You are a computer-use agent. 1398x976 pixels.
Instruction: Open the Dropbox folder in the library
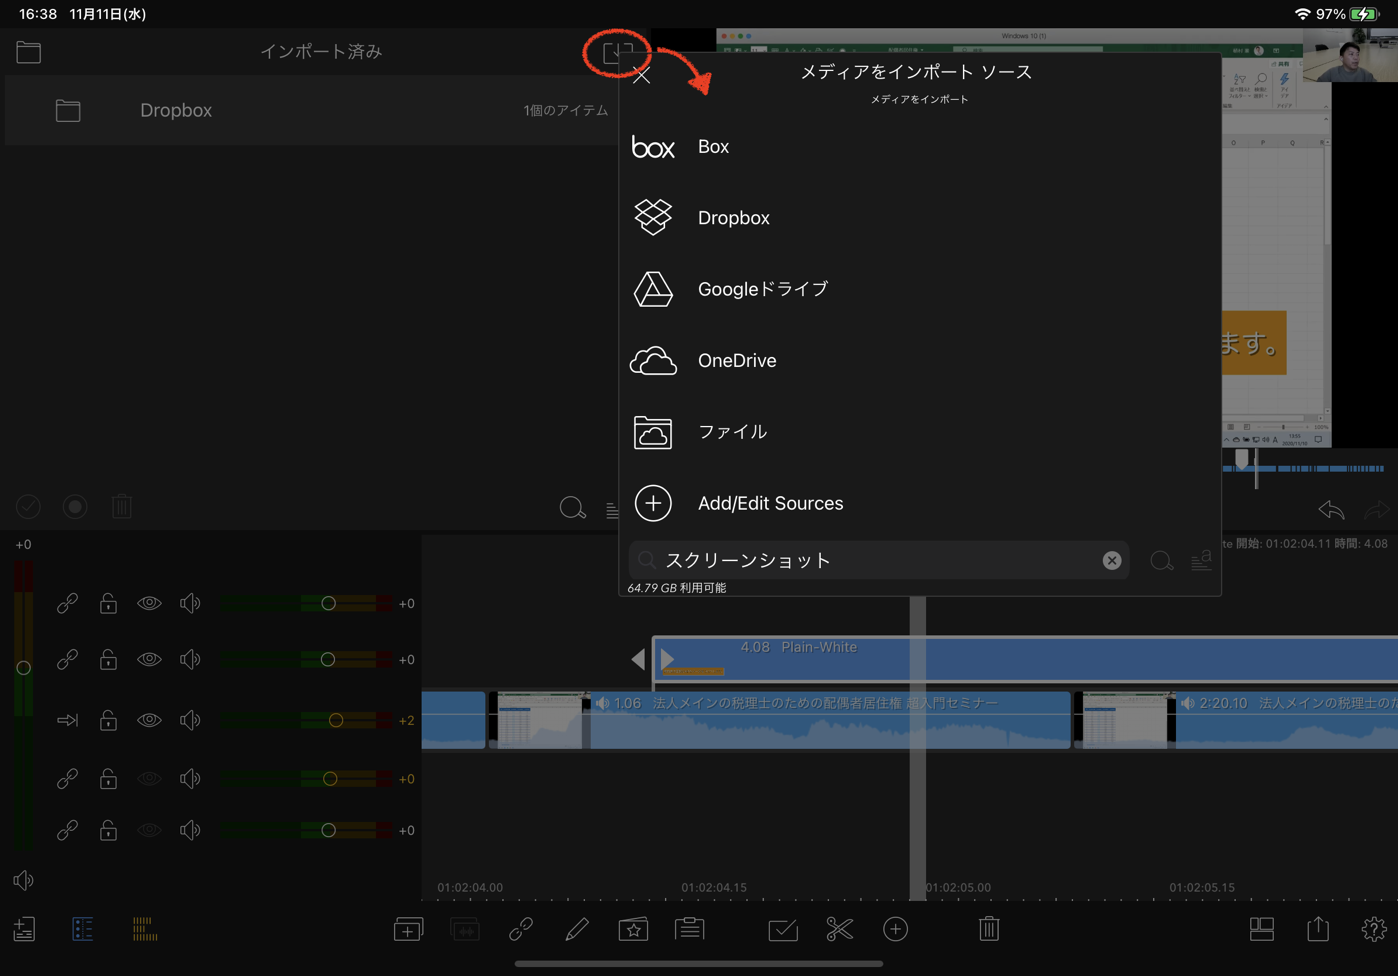[x=311, y=110]
